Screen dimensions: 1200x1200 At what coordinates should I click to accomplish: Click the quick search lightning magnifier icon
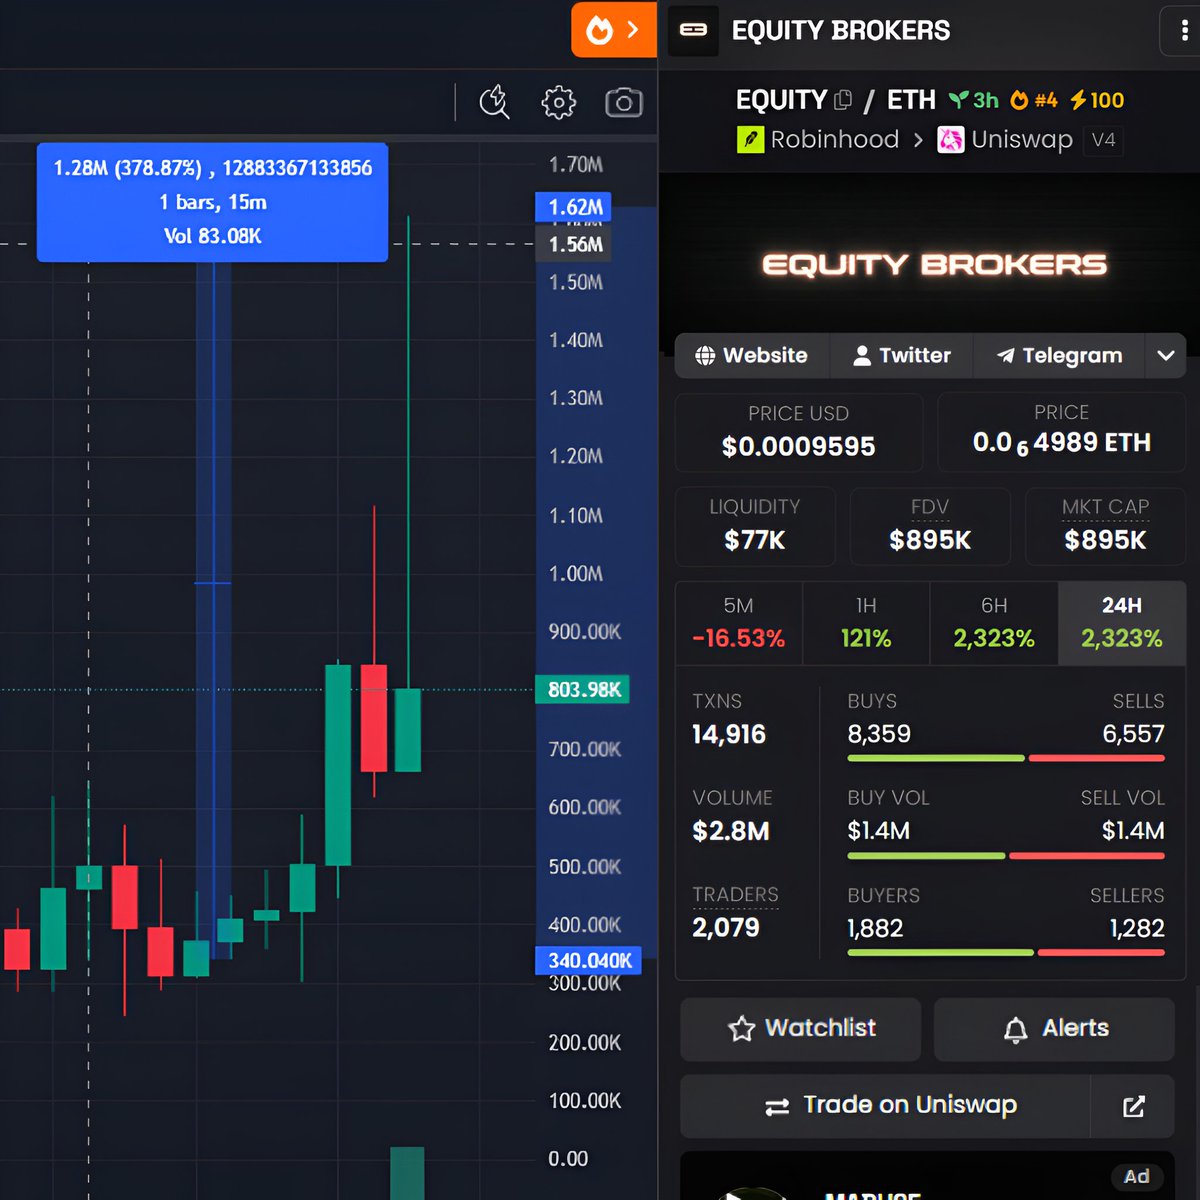tap(494, 102)
